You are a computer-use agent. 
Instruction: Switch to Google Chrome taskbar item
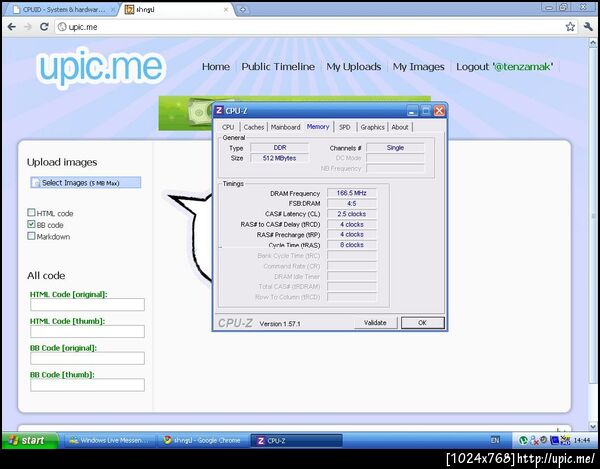coord(202,441)
